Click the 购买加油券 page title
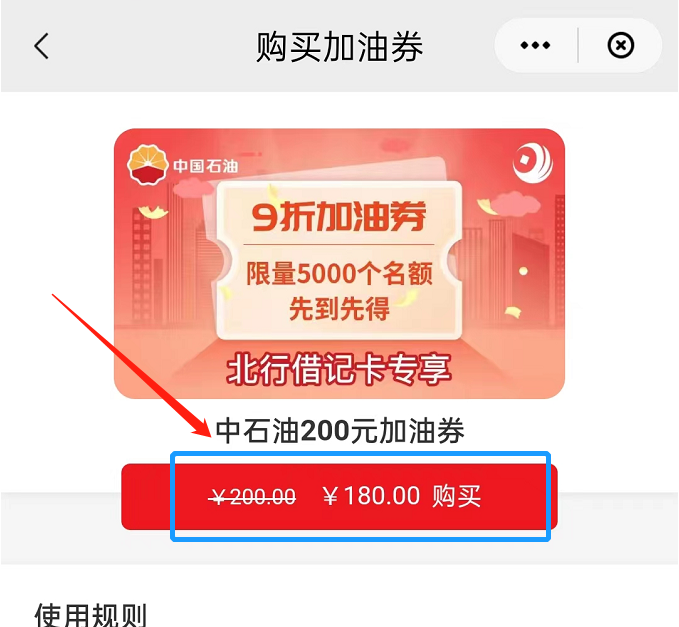 coord(340,46)
